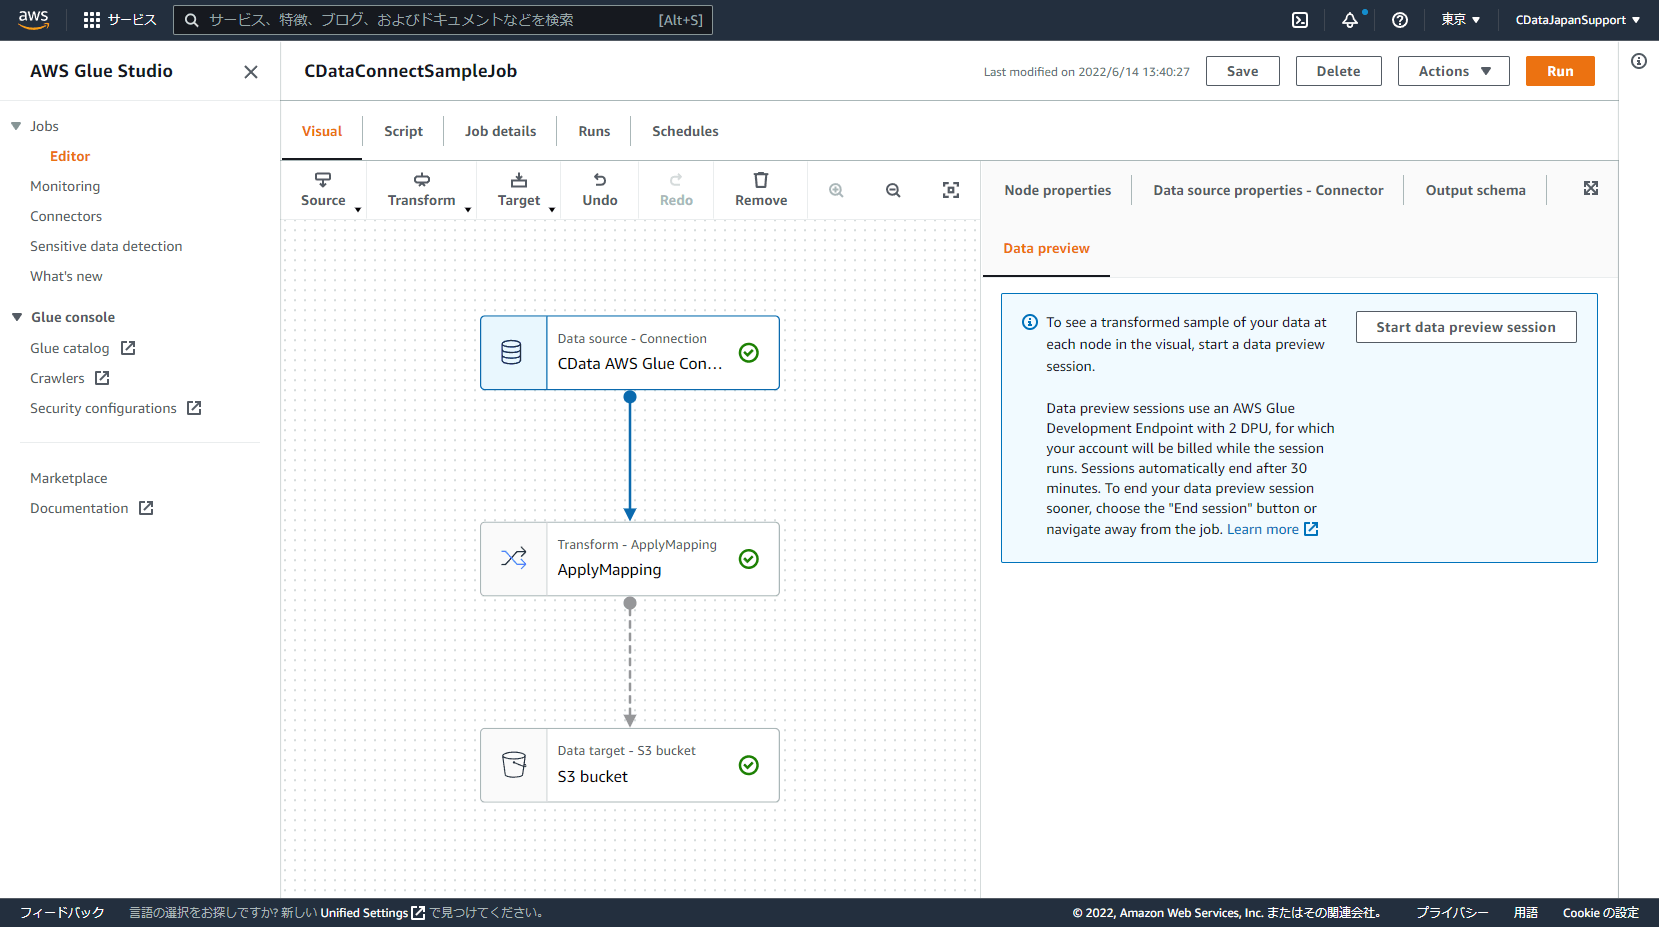This screenshot has width=1659, height=927.
Task: Save the job
Action: coord(1243,71)
